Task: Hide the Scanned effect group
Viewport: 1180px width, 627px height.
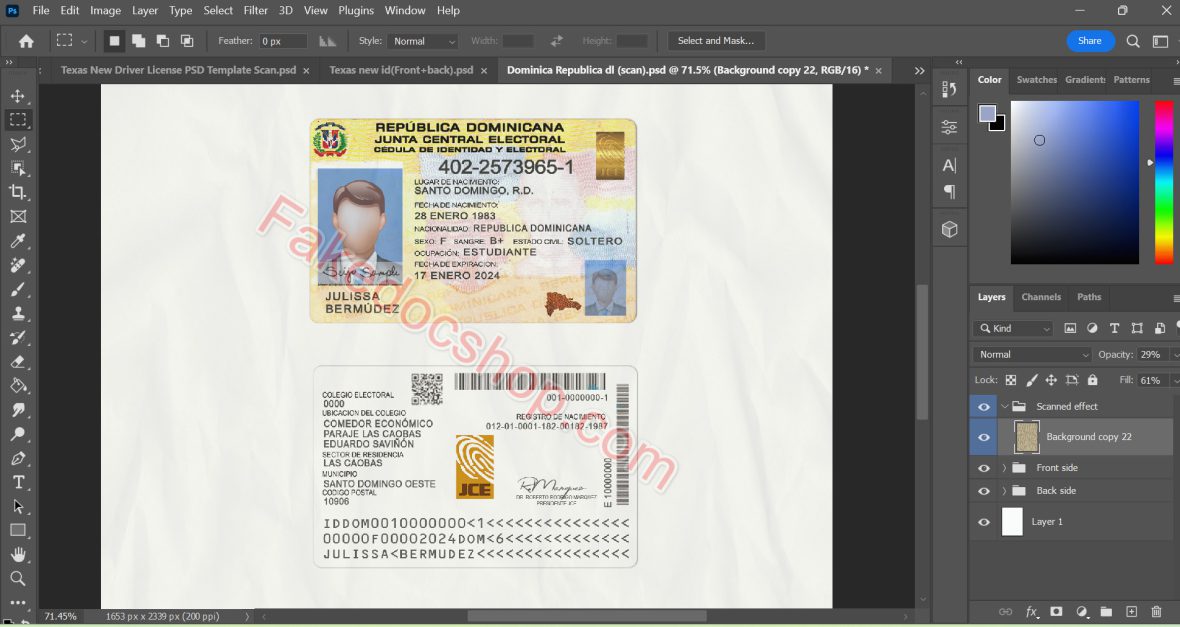Action: 984,406
